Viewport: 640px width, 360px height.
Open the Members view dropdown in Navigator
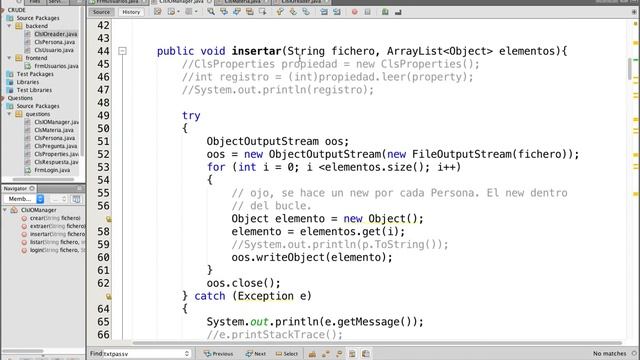(24, 199)
